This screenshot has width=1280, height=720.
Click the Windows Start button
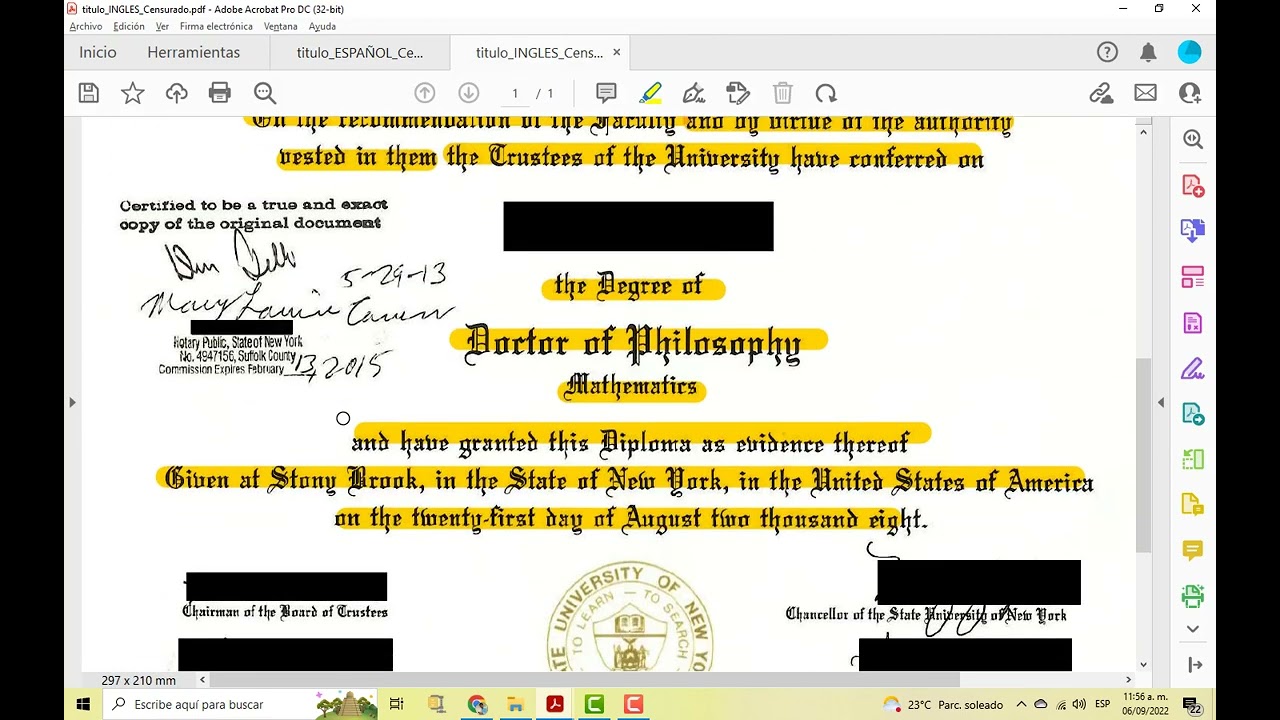(83, 704)
